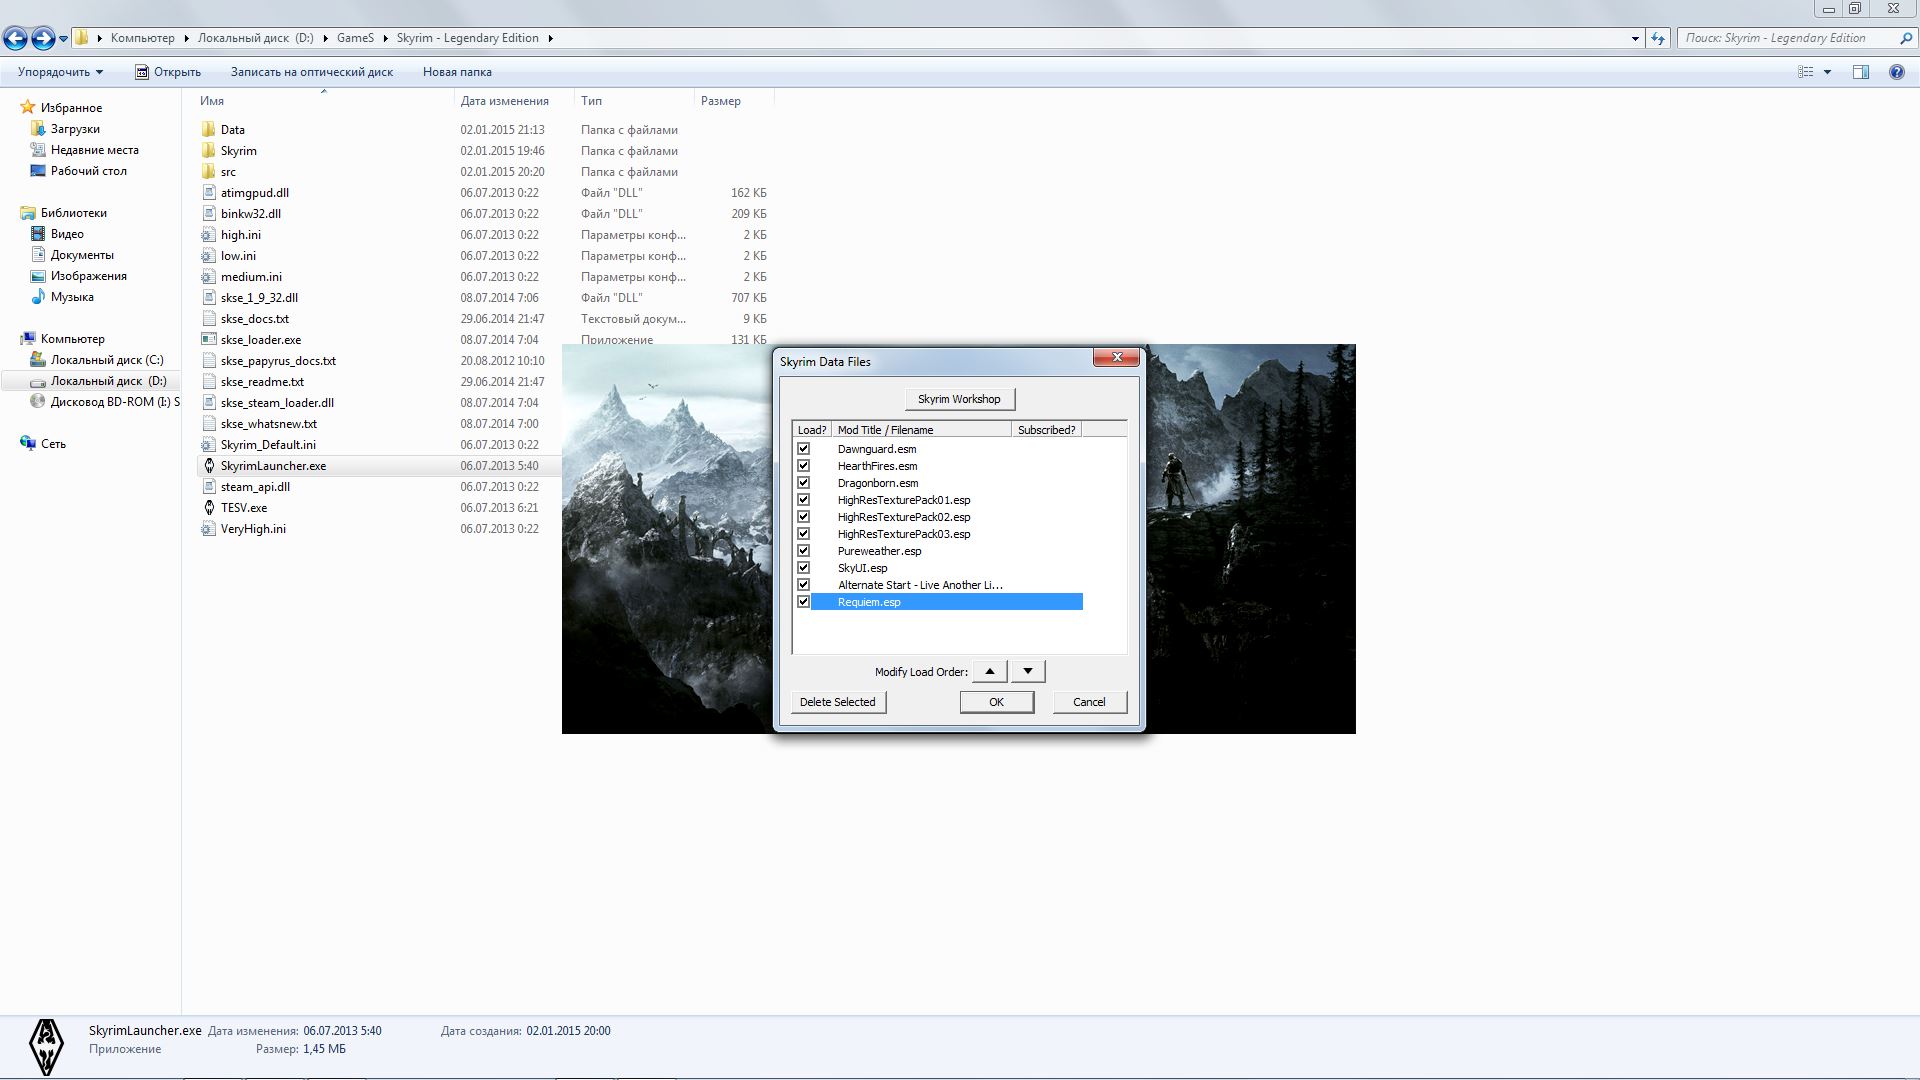Cancel the Skyrim Data Files dialog

[x=1089, y=702]
